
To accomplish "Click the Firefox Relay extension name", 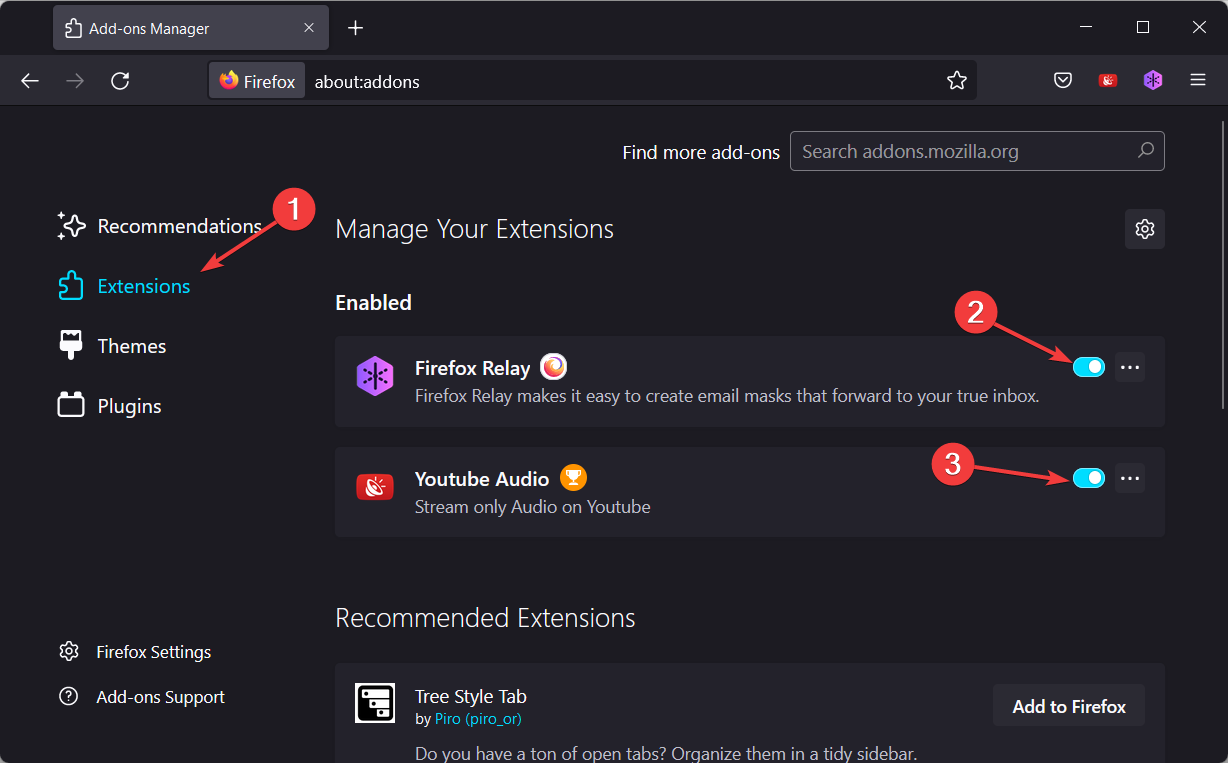I will click(x=473, y=368).
